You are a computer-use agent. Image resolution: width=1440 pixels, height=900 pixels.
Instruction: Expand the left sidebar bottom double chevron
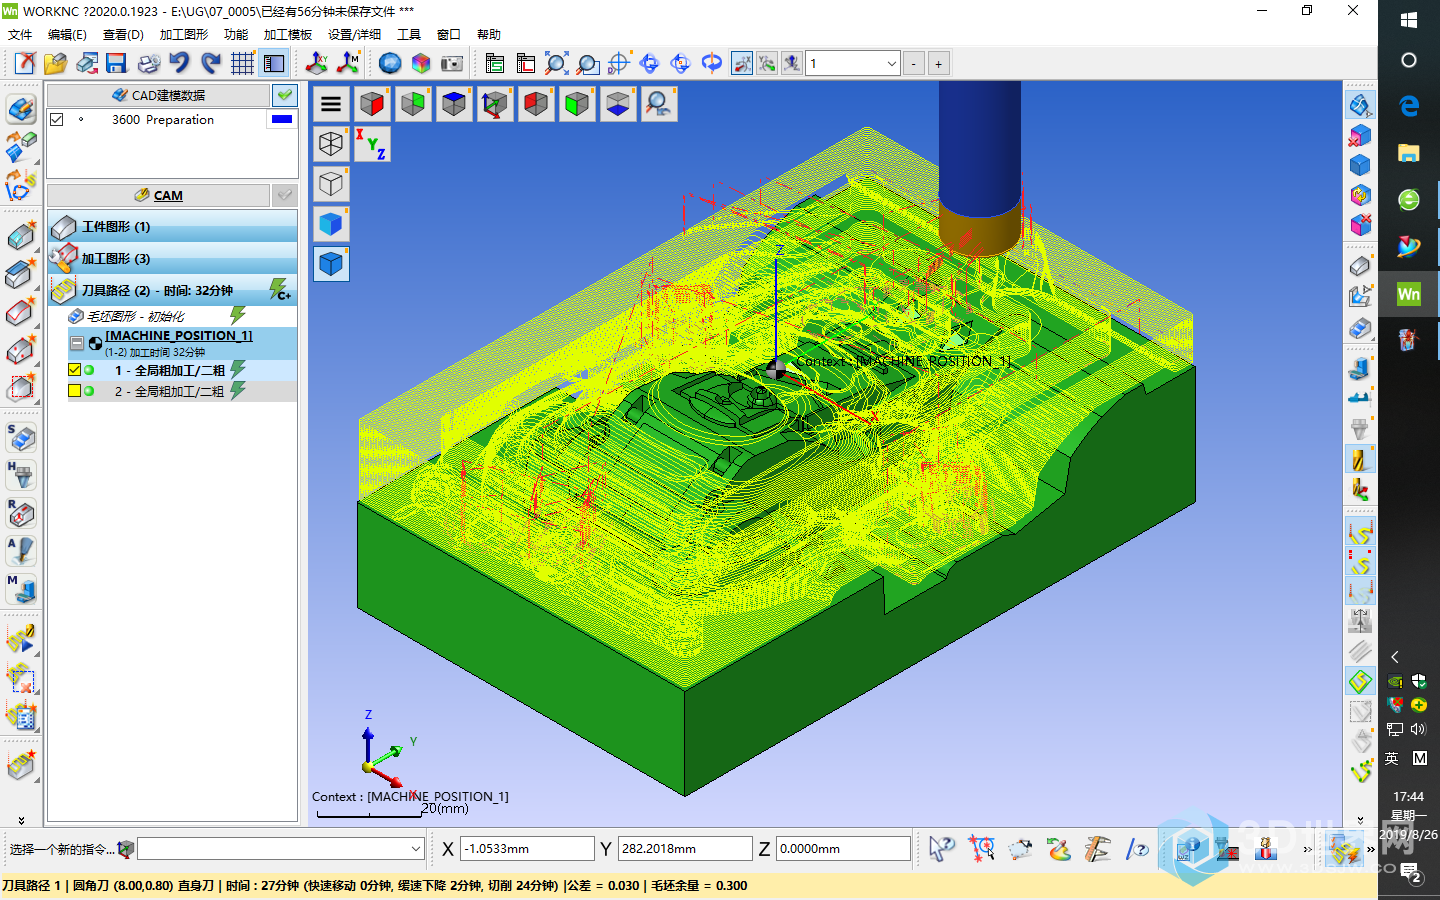[x=21, y=821]
